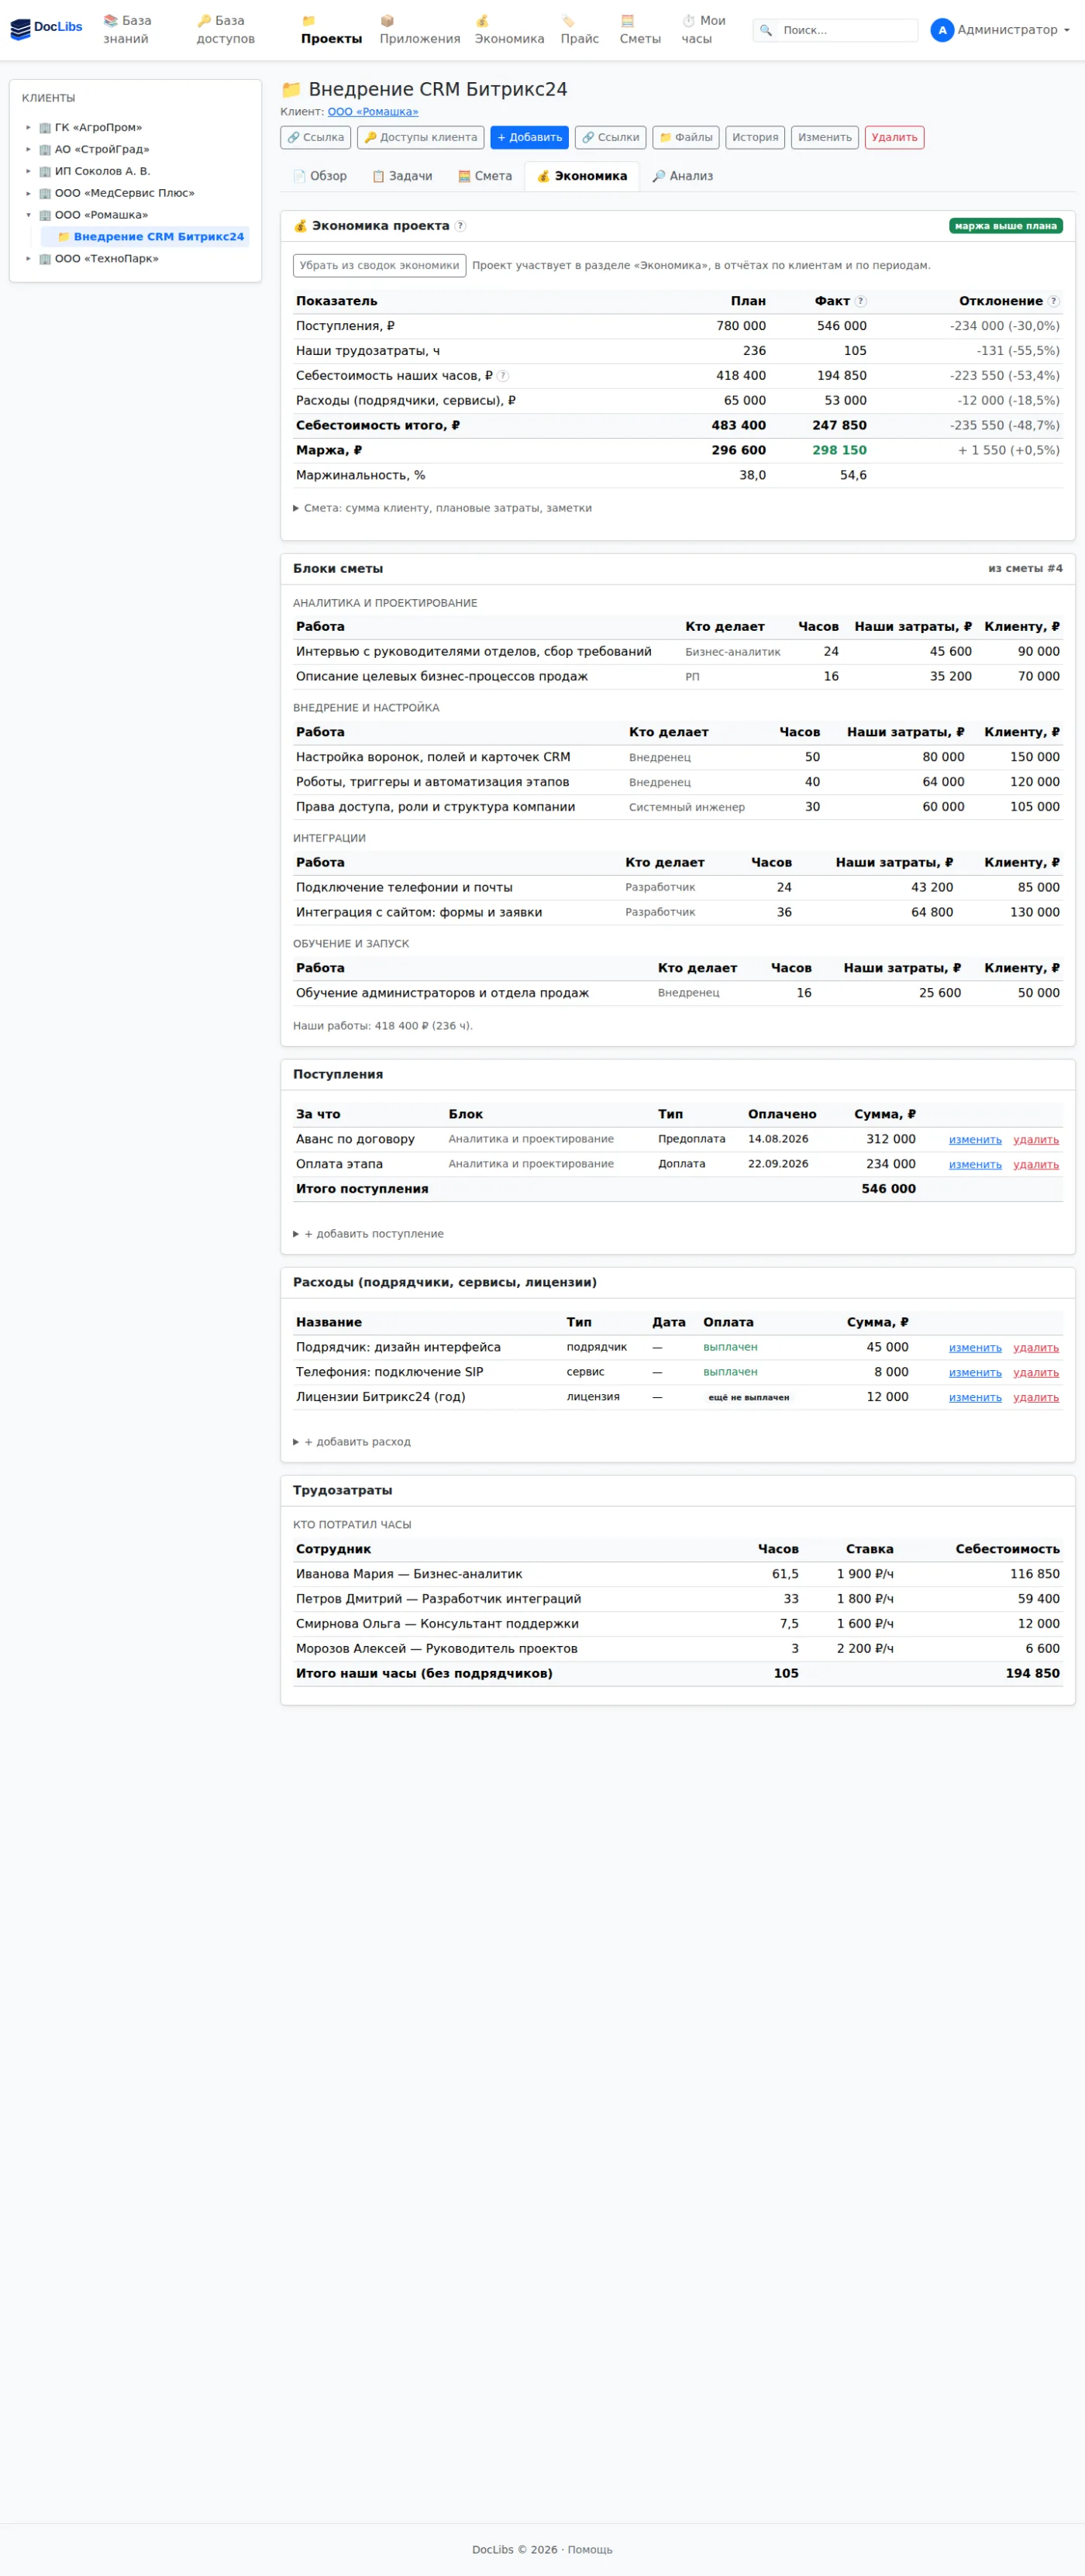This screenshot has width=1085, height=2576.
Task: Expand the АО «СтройГрад» tree arrow
Action: [x=28, y=150]
